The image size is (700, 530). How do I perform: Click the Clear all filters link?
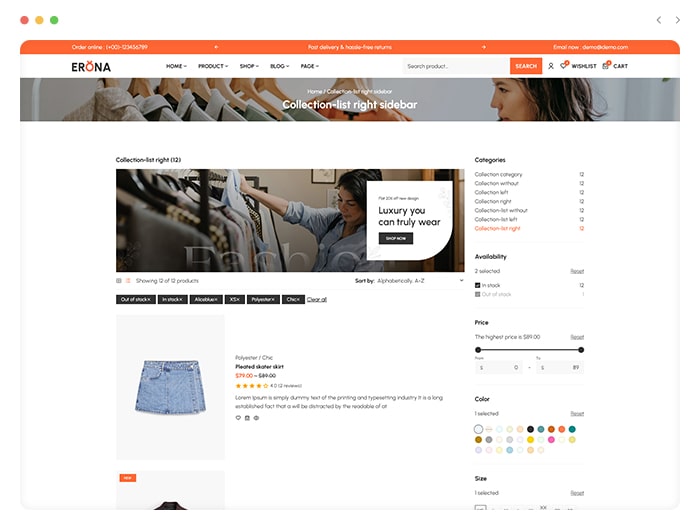tap(317, 300)
